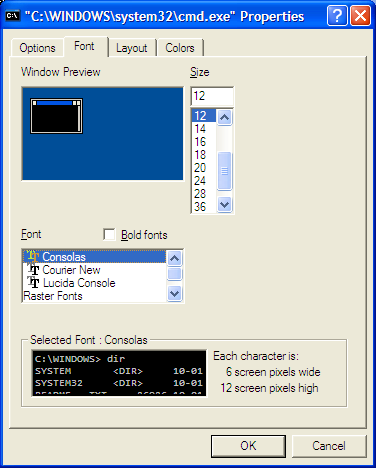Open the Colors tab

tap(180, 48)
